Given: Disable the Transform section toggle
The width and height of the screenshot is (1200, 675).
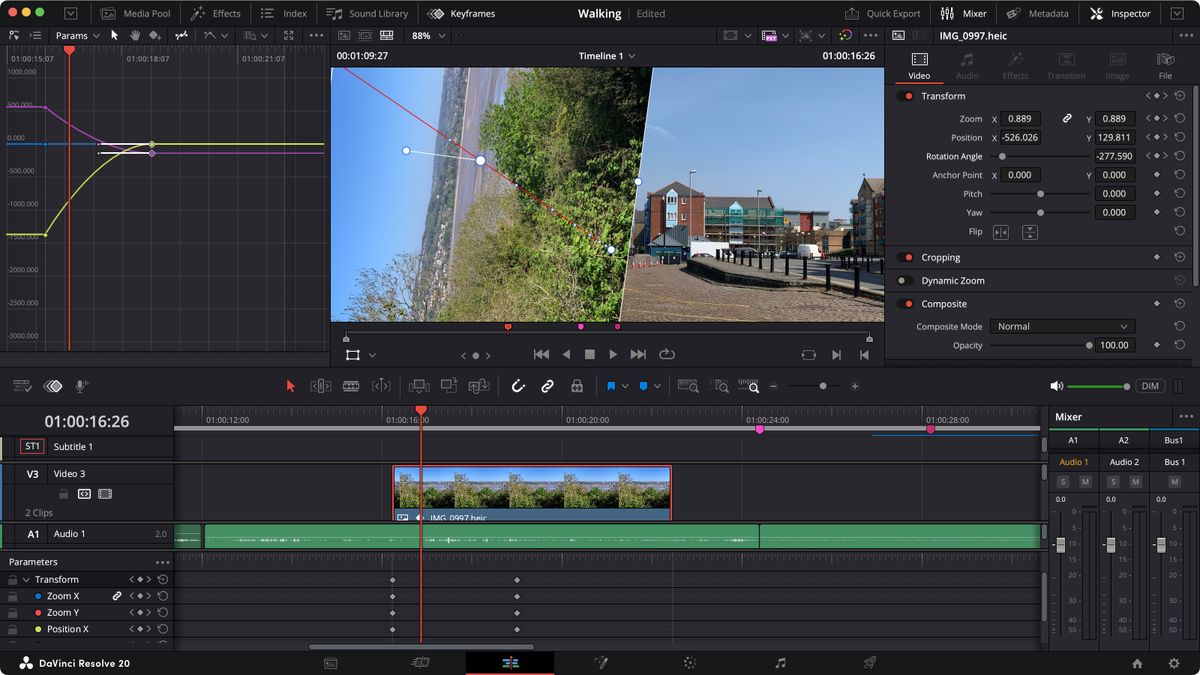Looking at the screenshot, I should coord(905,96).
